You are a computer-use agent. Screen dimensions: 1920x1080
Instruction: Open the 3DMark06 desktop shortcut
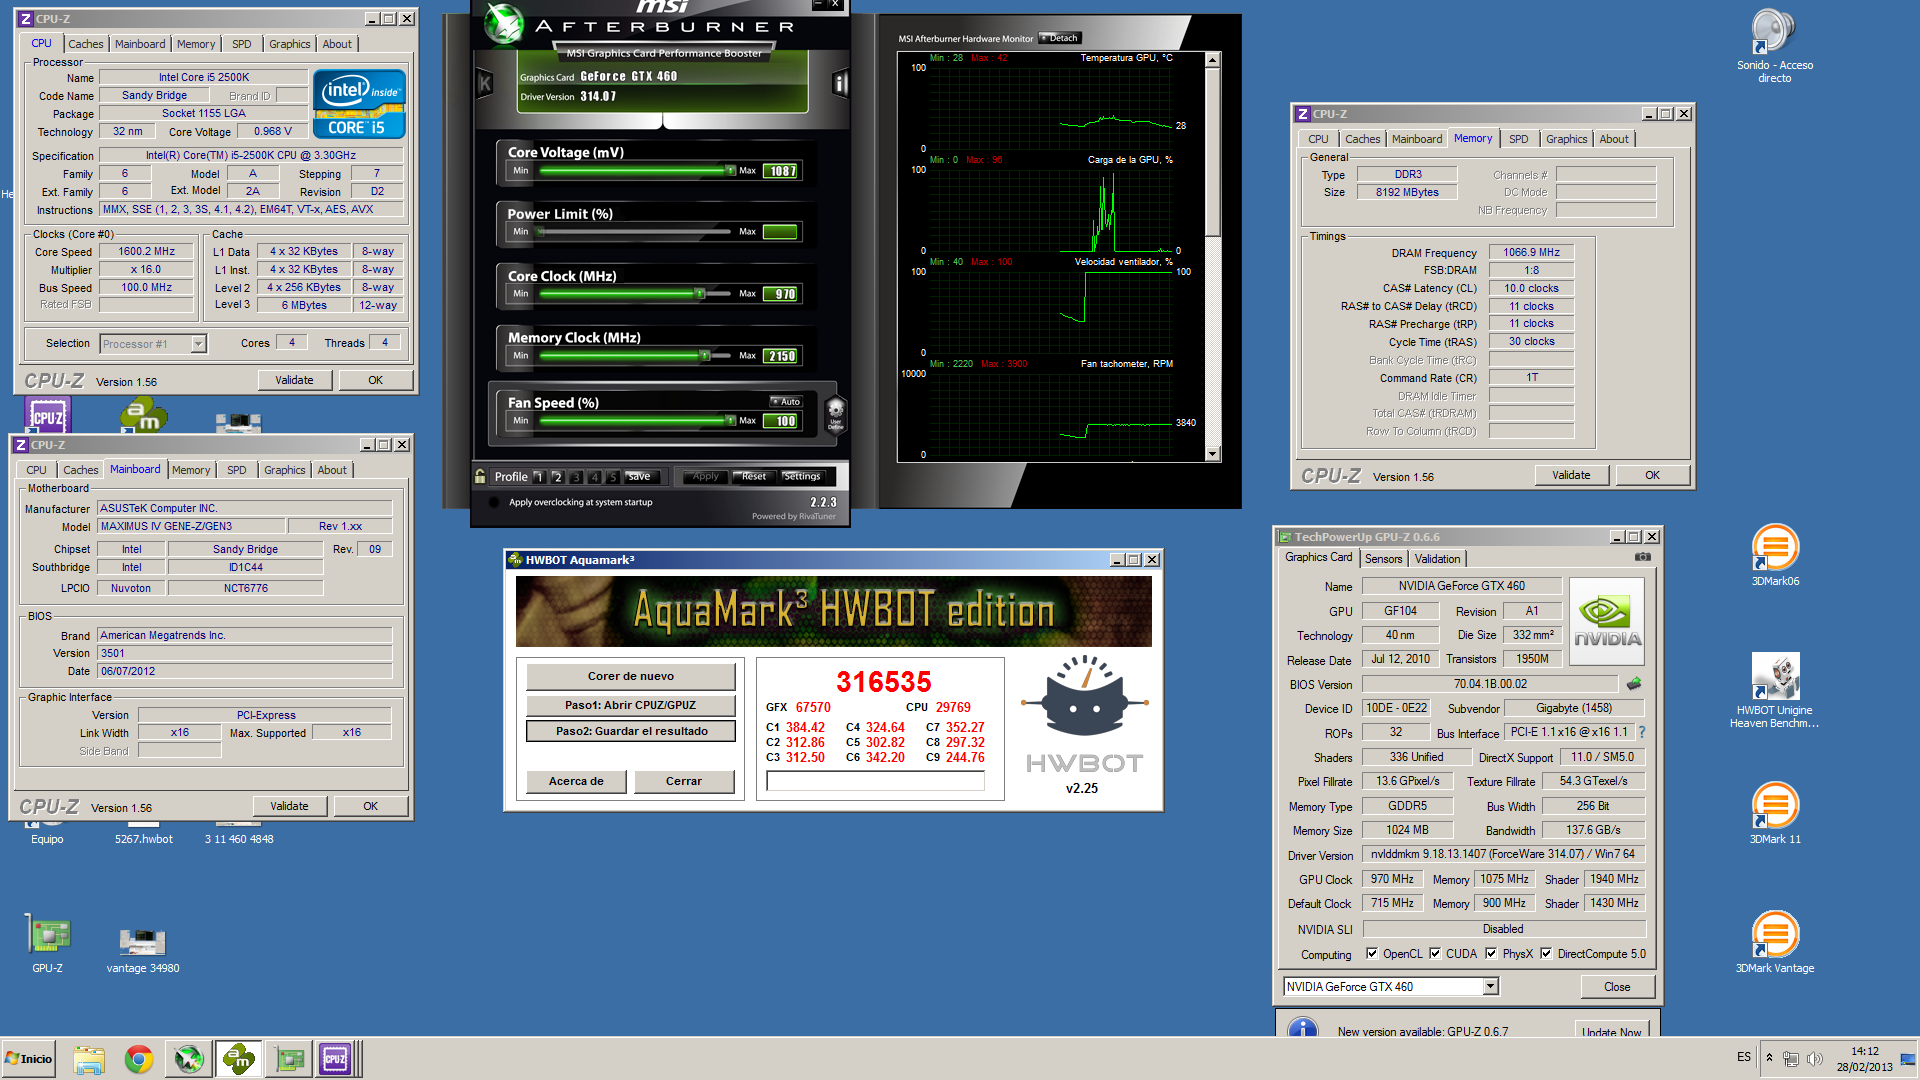1775,555
